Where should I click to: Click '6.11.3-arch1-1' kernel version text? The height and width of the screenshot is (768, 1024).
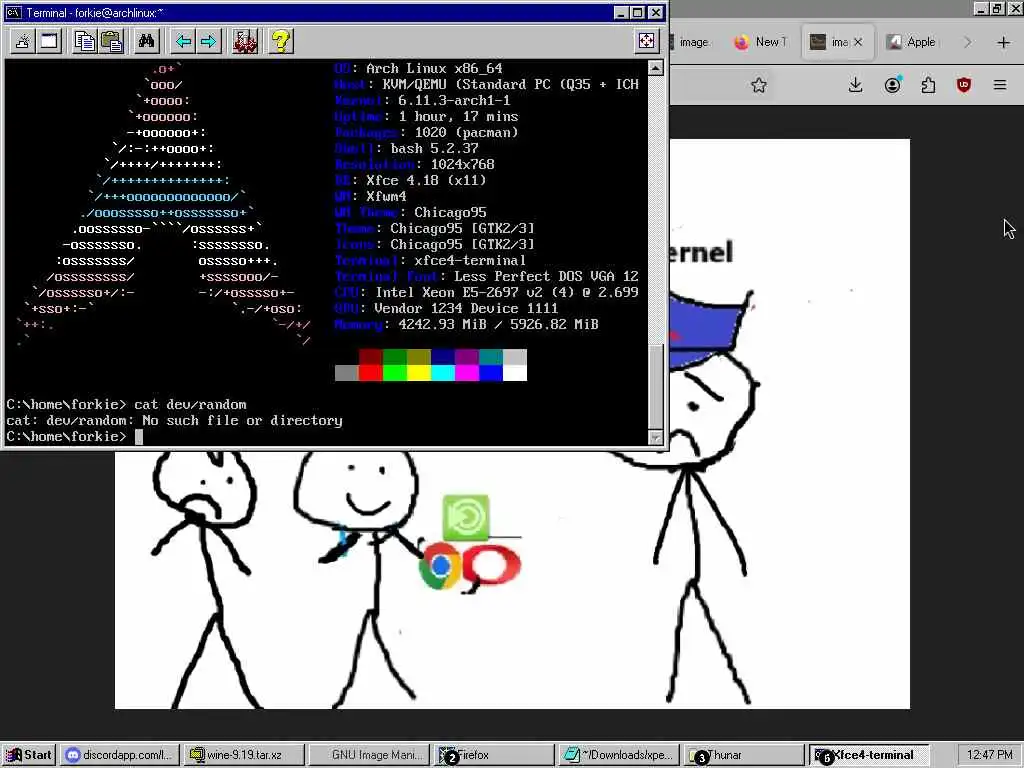point(455,101)
